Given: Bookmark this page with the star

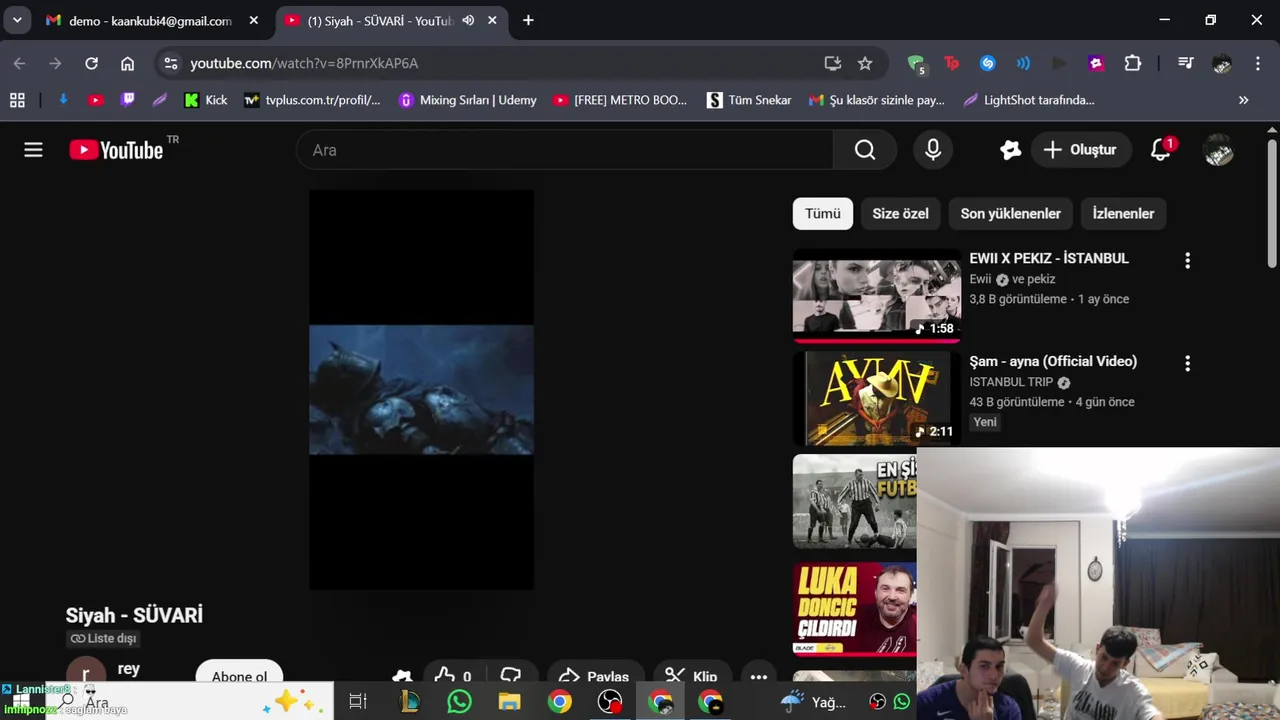Looking at the screenshot, I should pyautogui.click(x=865, y=63).
